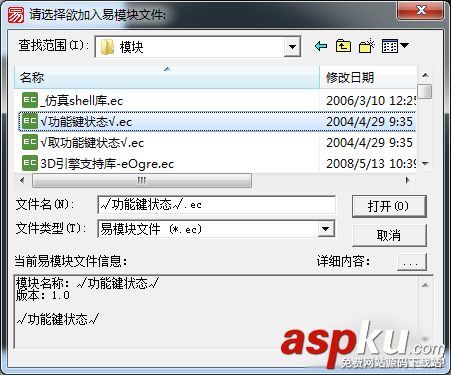Click module info scroll up arrow
The image size is (451, 375).
pos(425,285)
